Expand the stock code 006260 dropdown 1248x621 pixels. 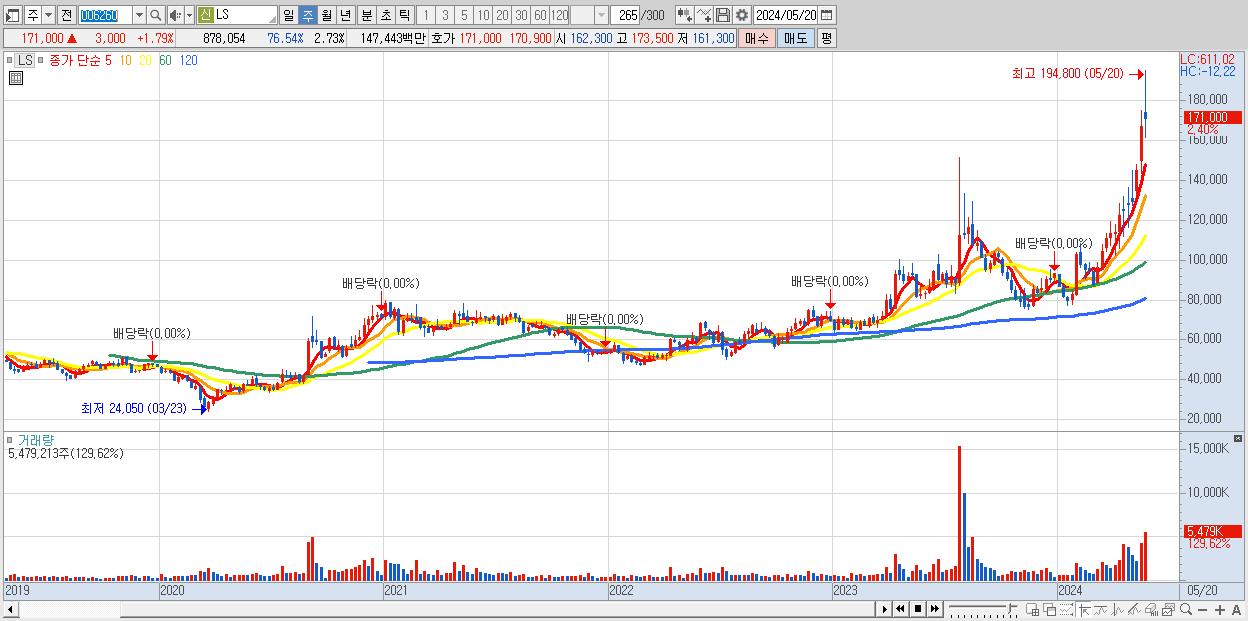[x=139, y=15]
